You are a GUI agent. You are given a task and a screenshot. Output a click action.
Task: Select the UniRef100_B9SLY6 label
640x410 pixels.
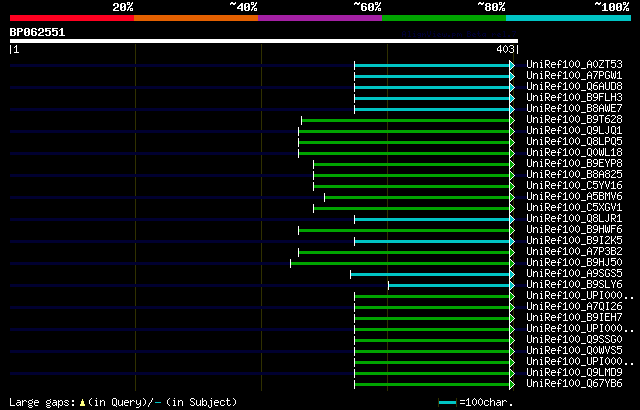coord(574,285)
